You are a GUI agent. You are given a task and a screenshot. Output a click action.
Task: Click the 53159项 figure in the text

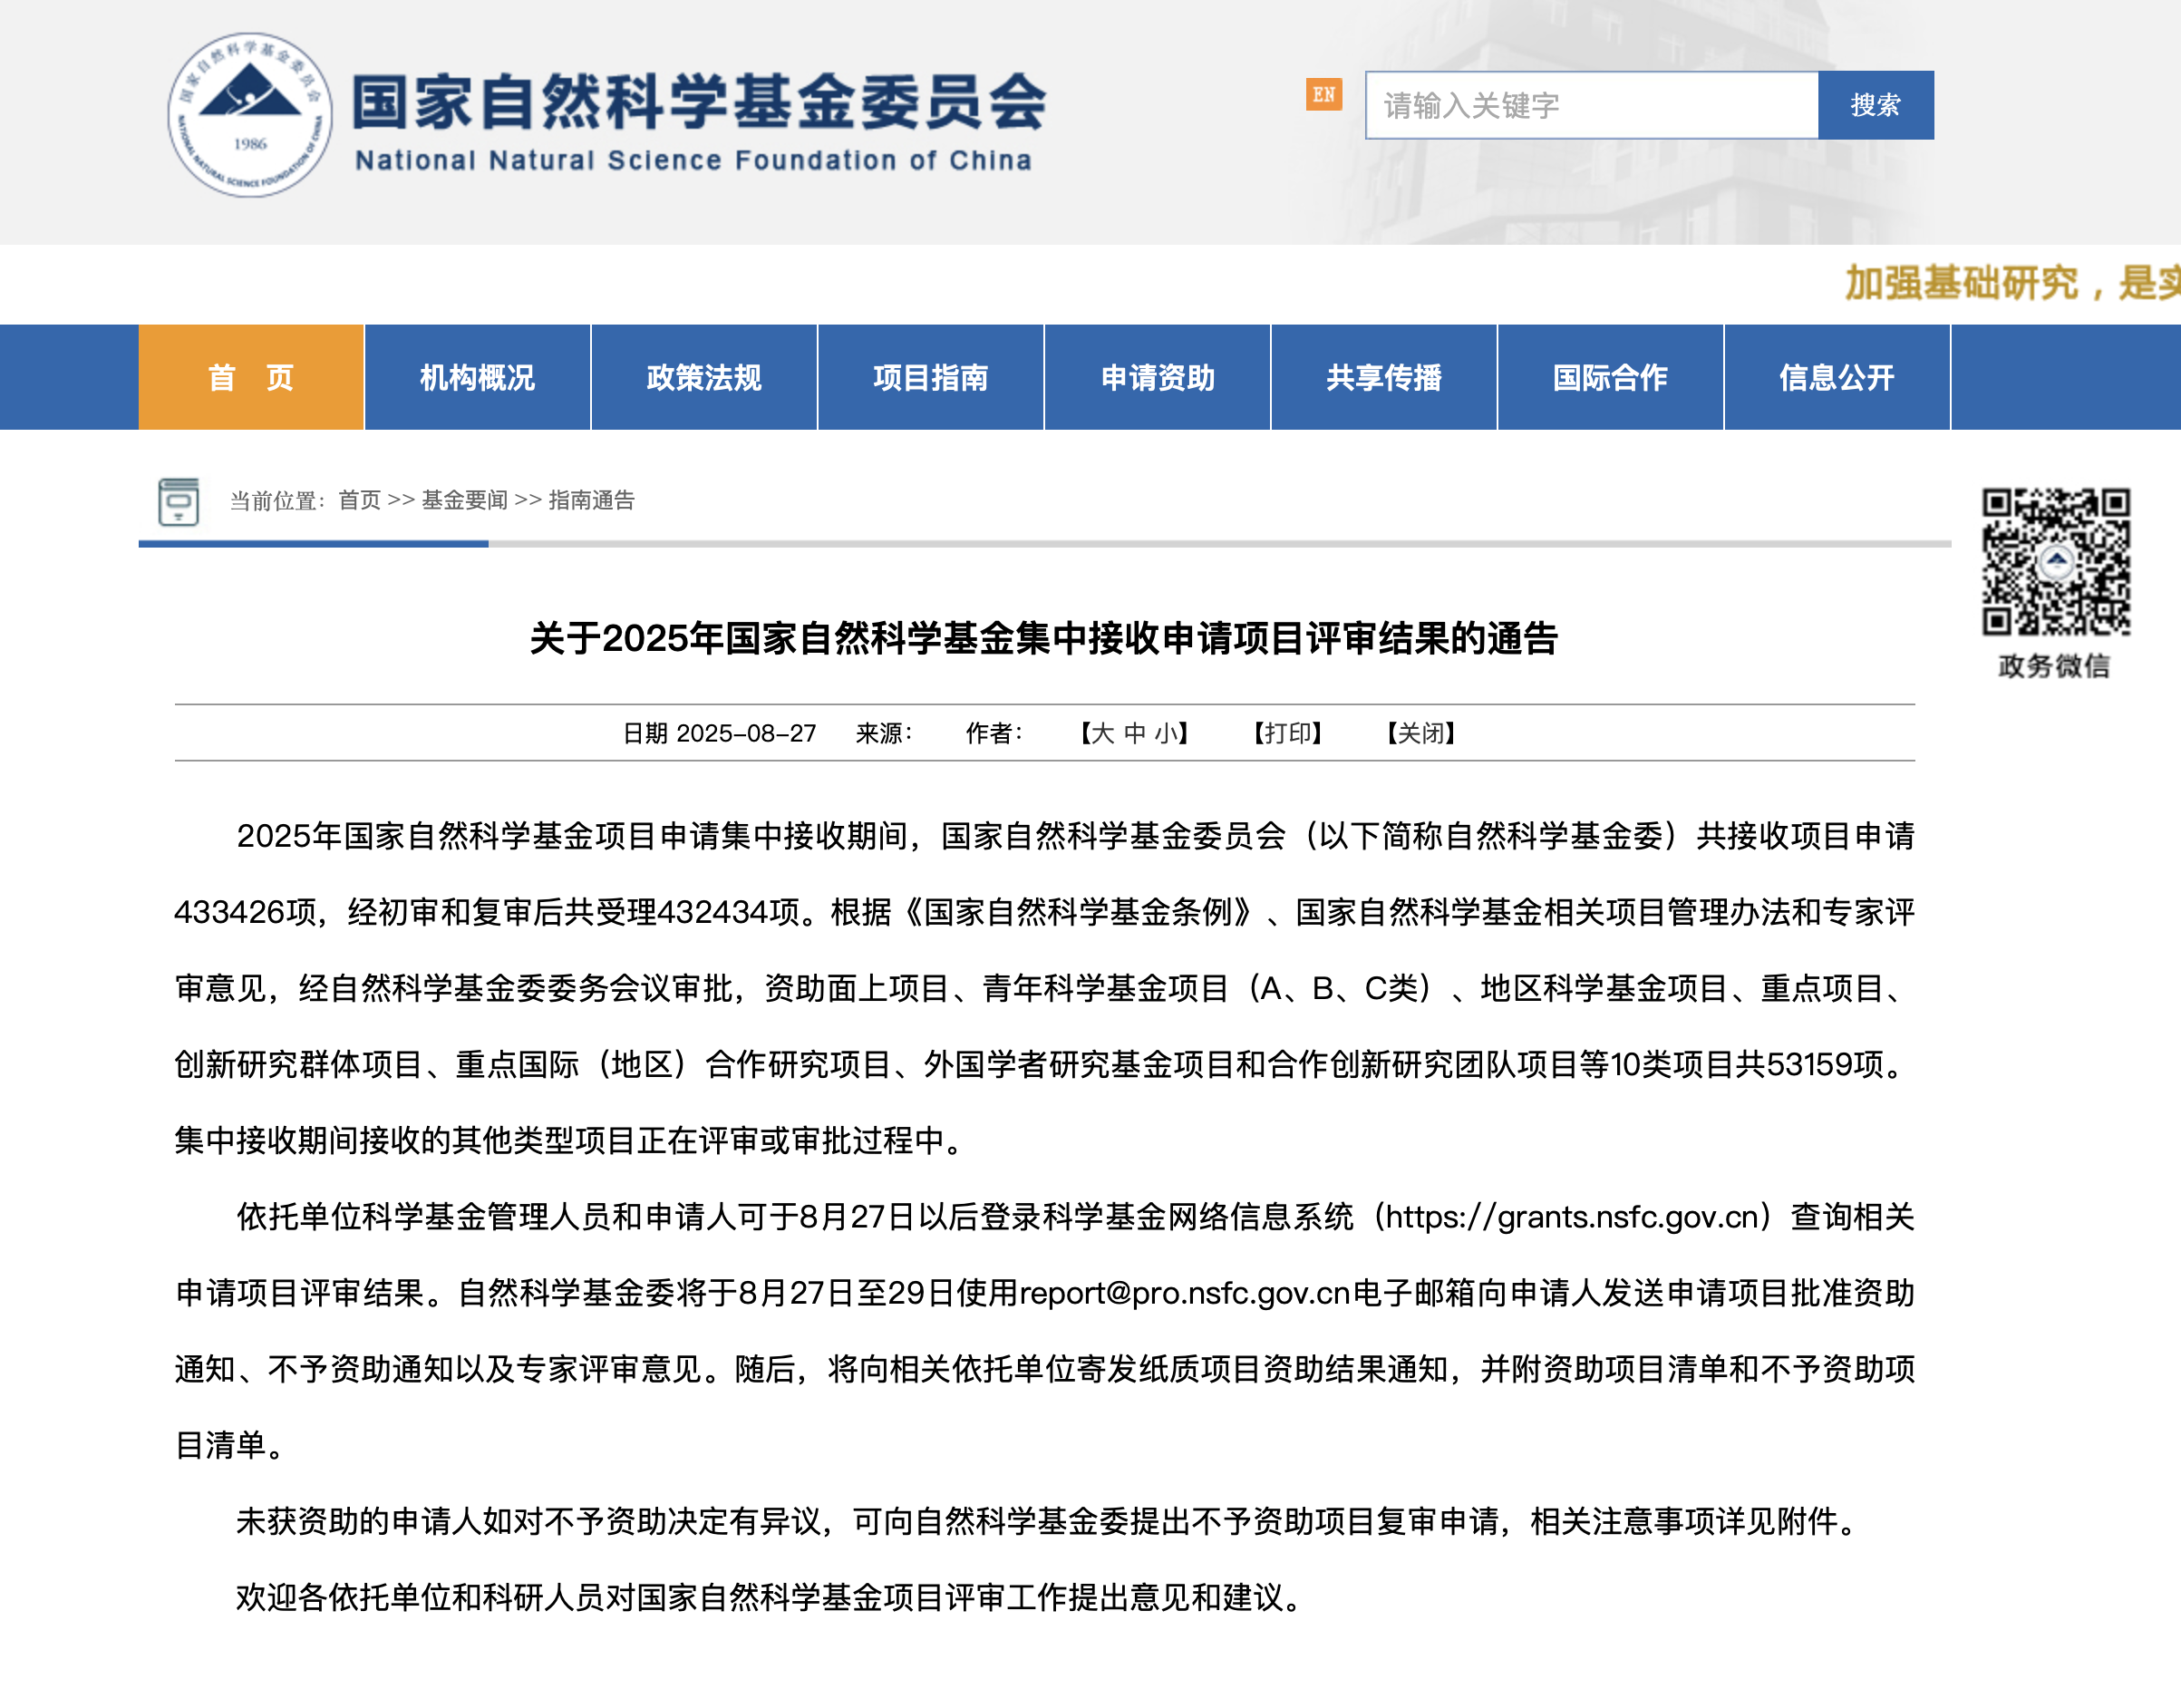point(1825,1064)
